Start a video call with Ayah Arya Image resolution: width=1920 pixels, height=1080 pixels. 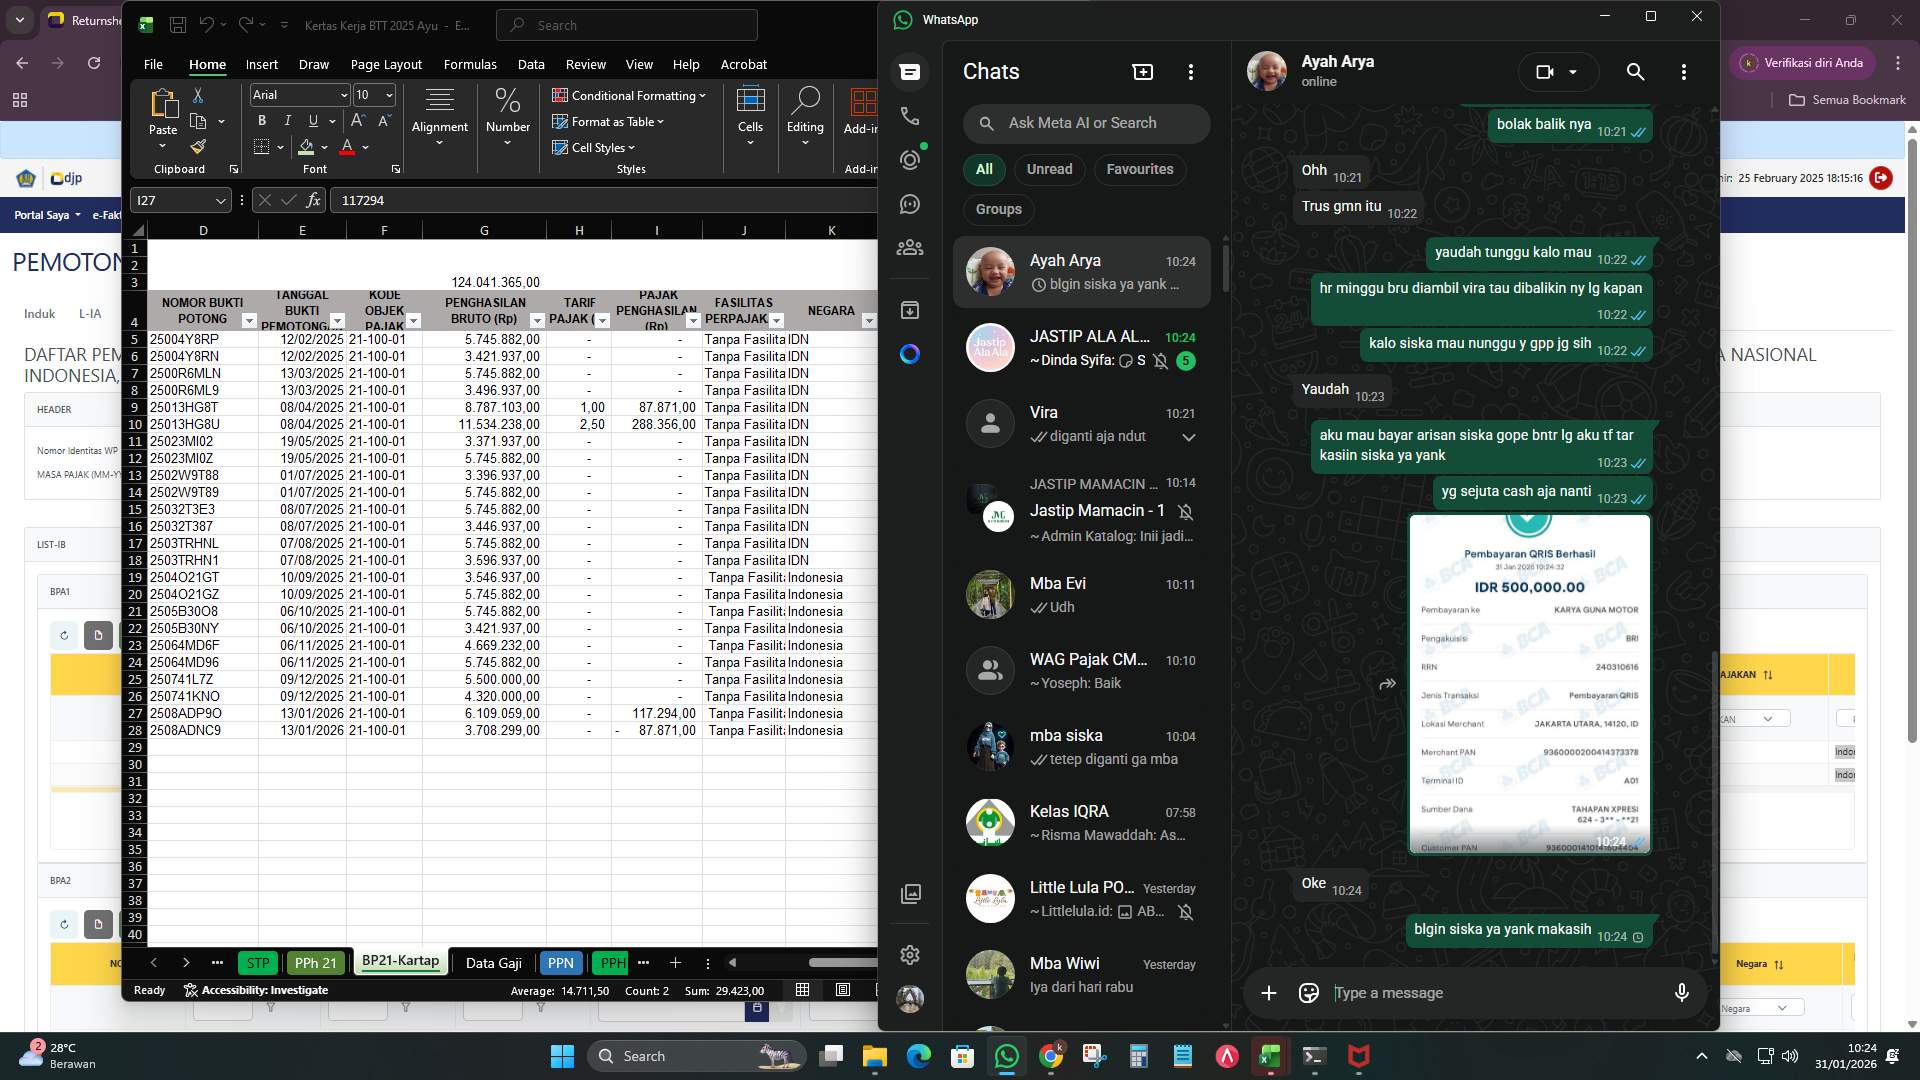(x=1544, y=71)
